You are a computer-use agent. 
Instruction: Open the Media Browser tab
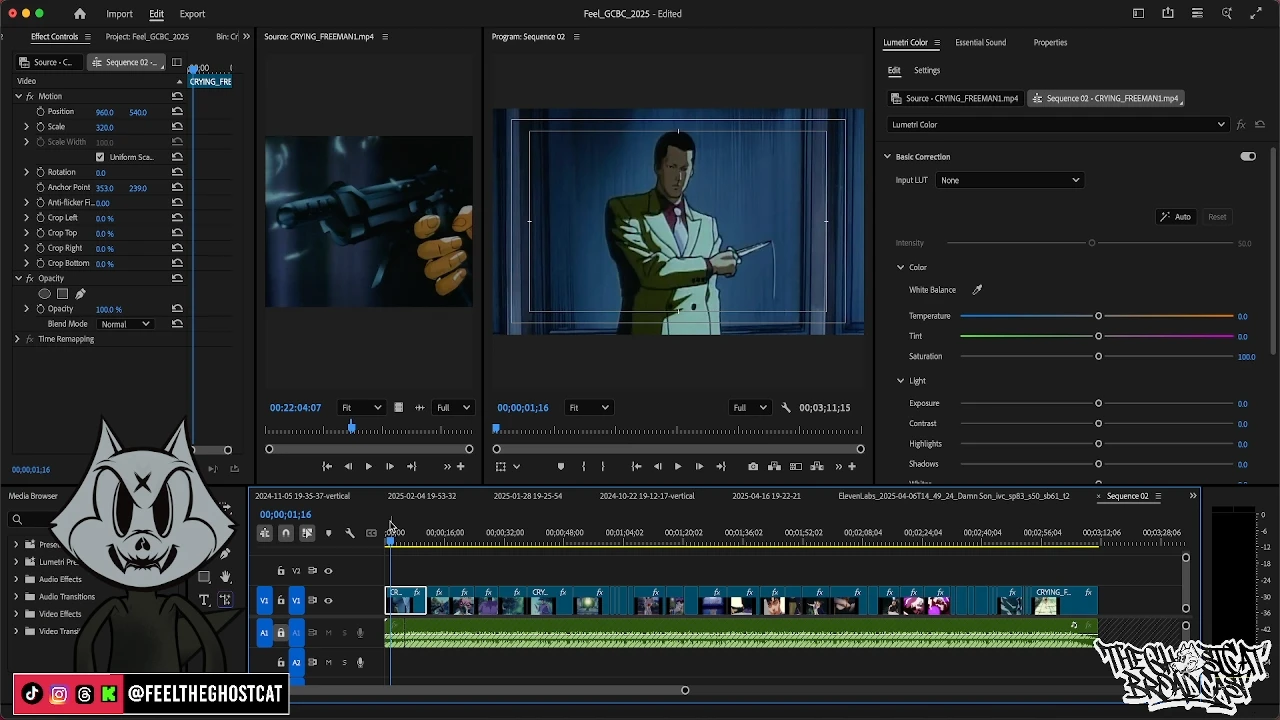33,496
